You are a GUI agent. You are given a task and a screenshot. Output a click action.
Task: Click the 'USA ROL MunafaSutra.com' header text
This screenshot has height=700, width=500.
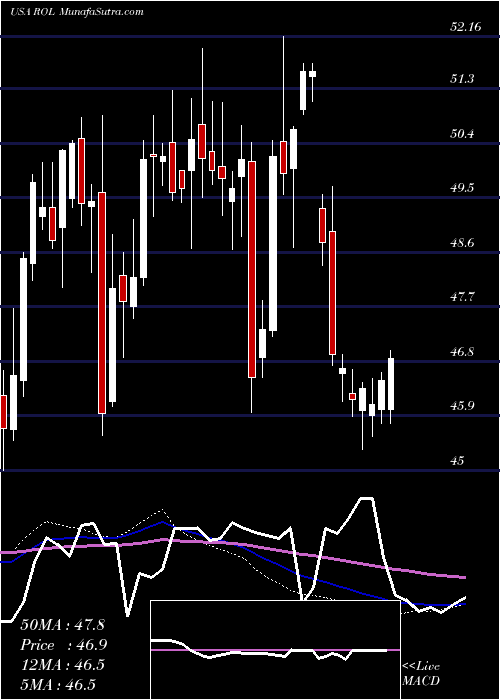point(77,12)
